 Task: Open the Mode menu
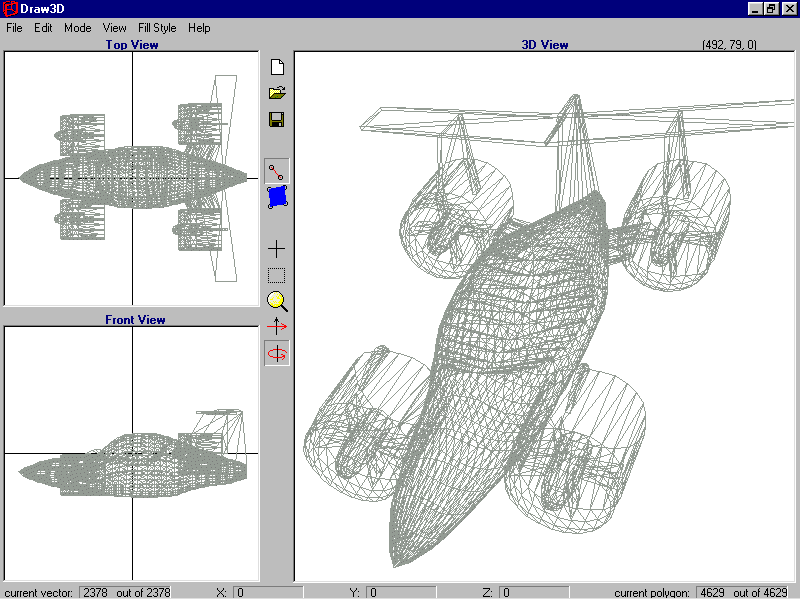tap(78, 28)
